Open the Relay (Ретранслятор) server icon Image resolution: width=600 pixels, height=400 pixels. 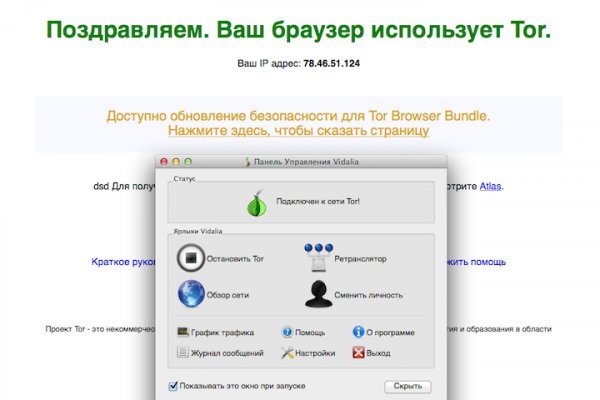coord(318,257)
